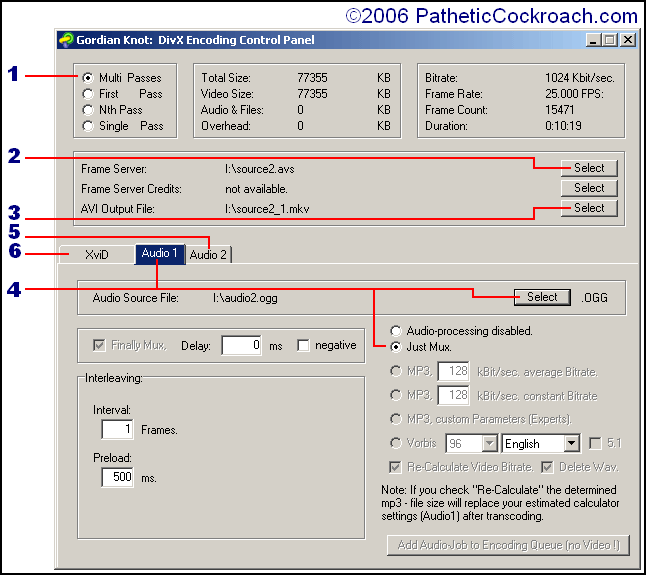The width and height of the screenshot is (646, 575).
Task: Toggle the 5.1 checkbox
Action: point(595,444)
